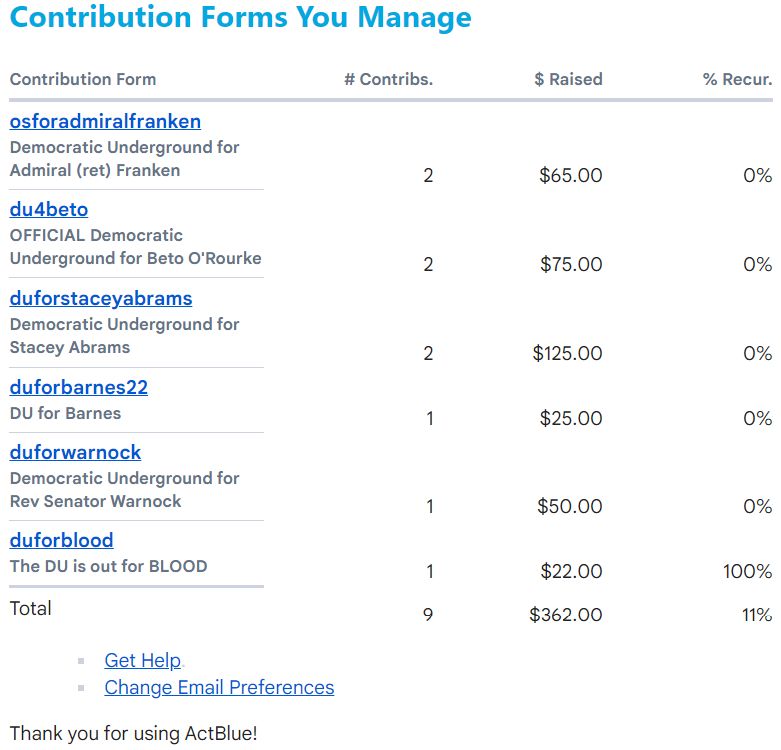Open the duforstaceyabrams form link

click(101, 298)
